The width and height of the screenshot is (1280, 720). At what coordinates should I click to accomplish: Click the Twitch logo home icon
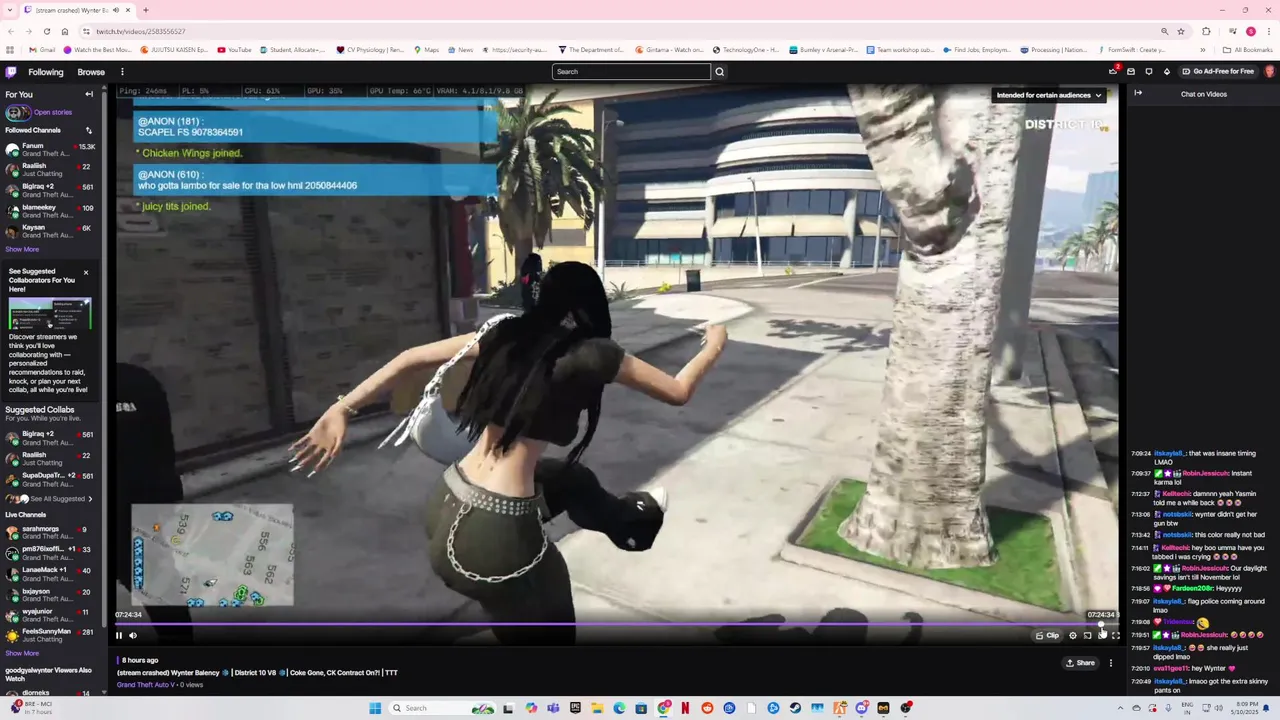point(11,72)
